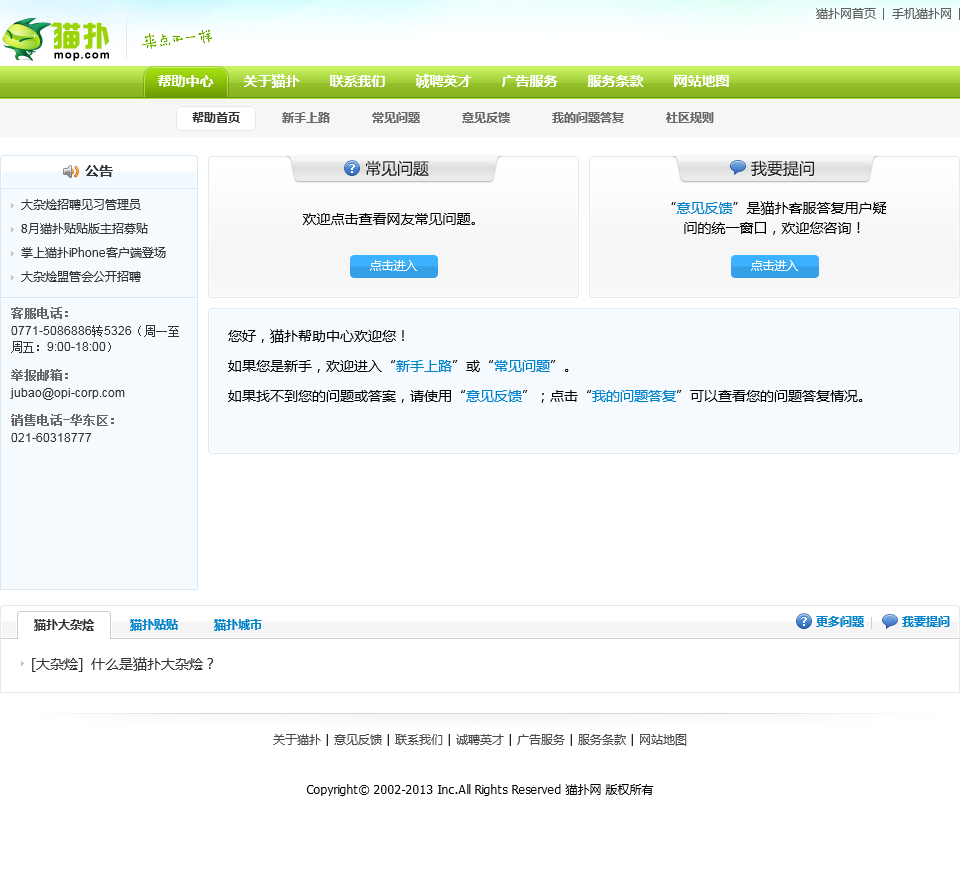960x873 pixels.
Task: Click 点击进入 button under 我要提问
Action: [774, 266]
